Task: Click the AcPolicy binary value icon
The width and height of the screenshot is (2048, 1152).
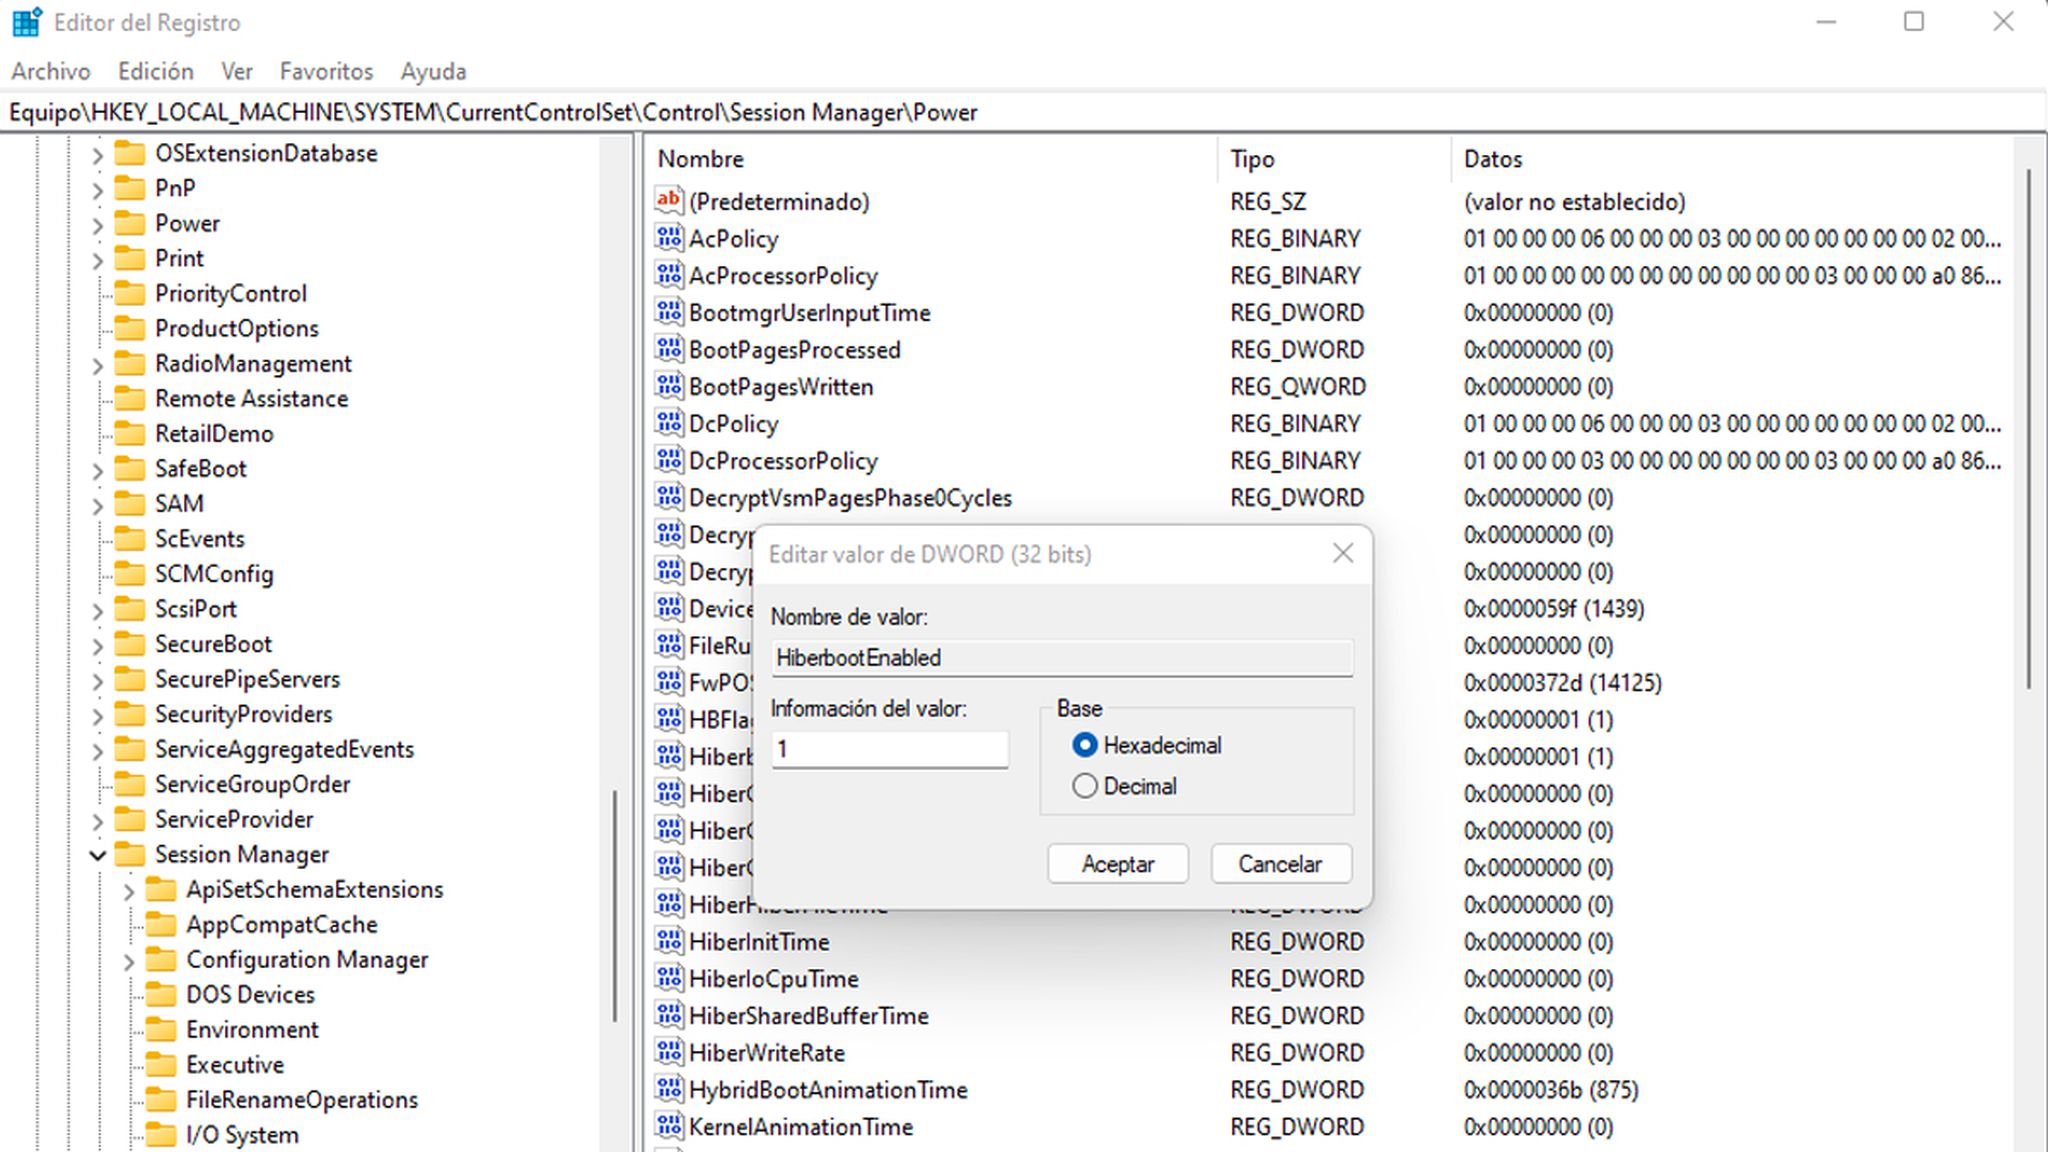Action: (668, 238)
